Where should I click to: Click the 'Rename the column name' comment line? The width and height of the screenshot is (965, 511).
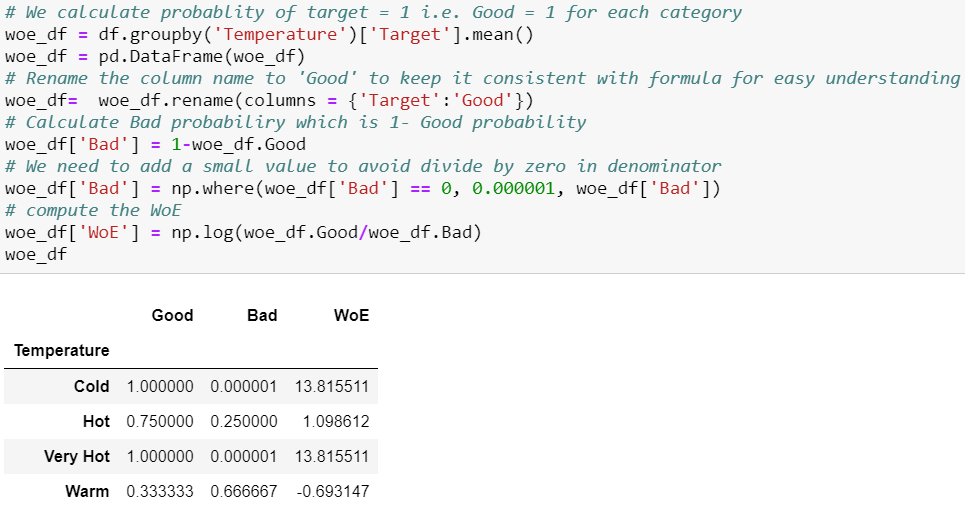point(482,78)
